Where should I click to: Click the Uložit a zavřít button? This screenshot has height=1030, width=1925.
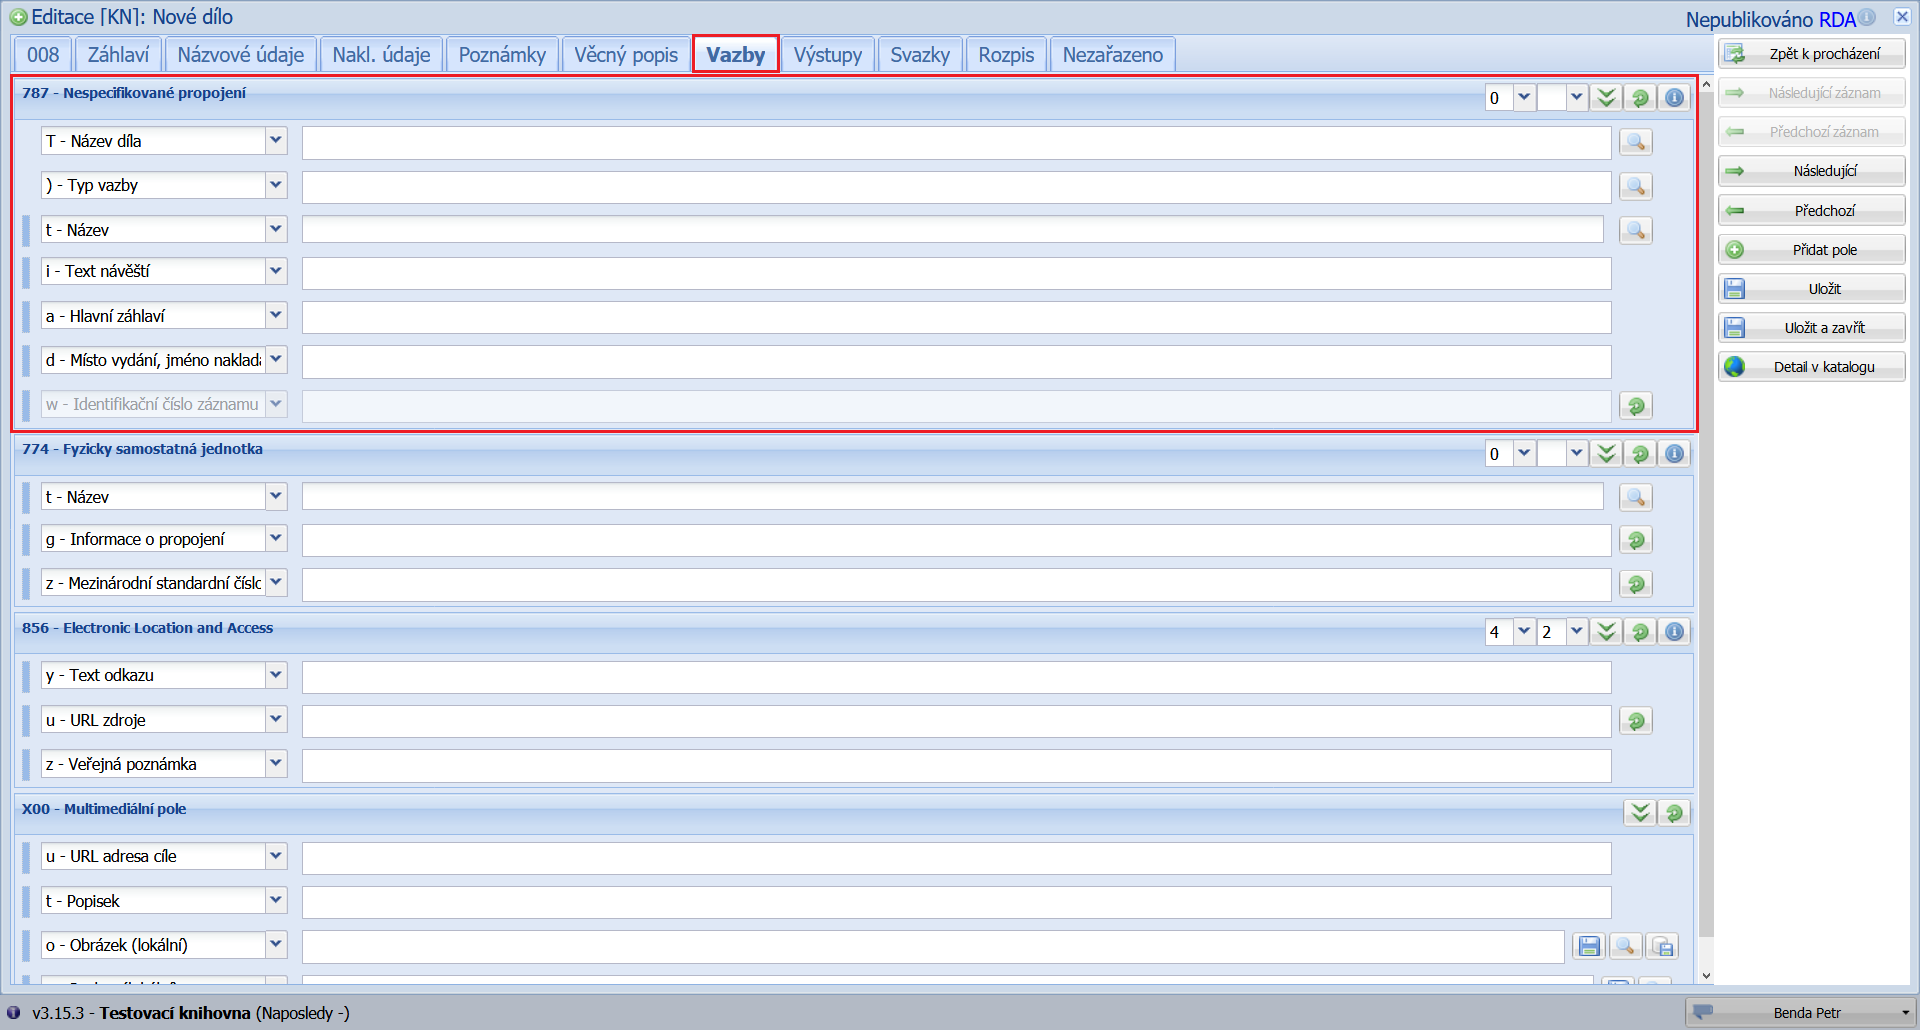[1812, 328]
